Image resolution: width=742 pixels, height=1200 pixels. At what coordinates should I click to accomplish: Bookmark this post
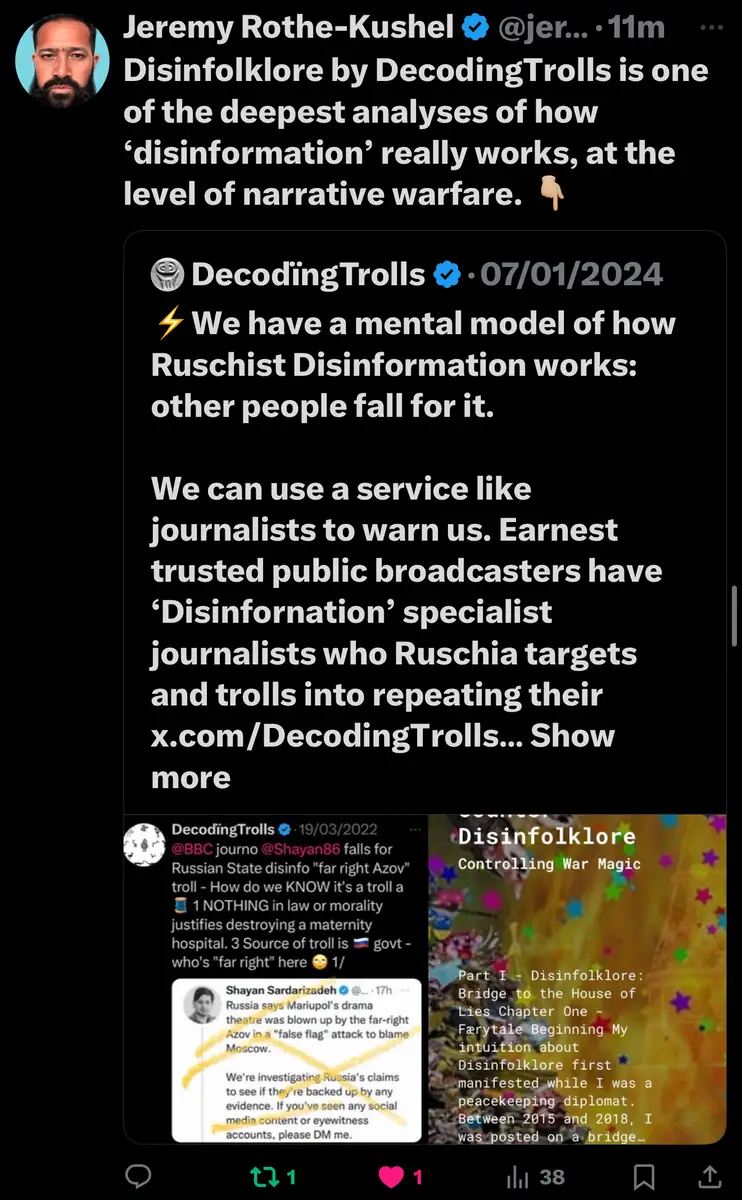click(x=645, y=1177)
